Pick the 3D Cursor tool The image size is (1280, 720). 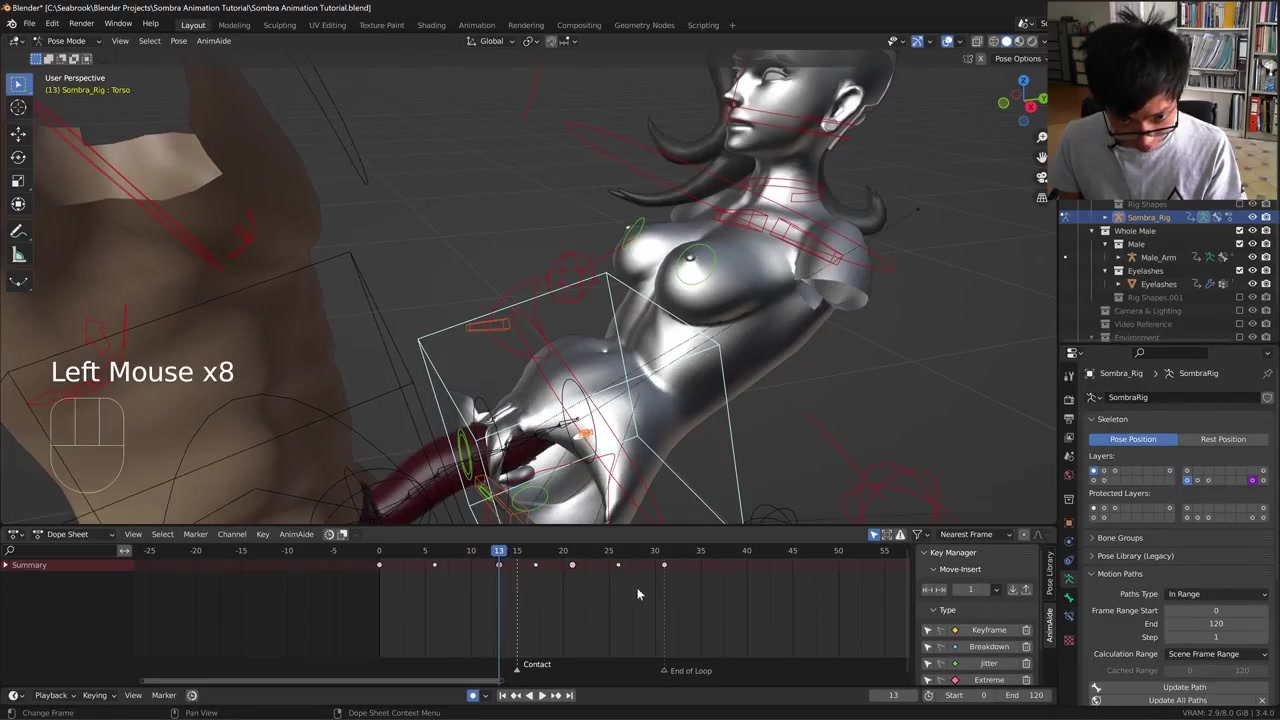[18, 108]
